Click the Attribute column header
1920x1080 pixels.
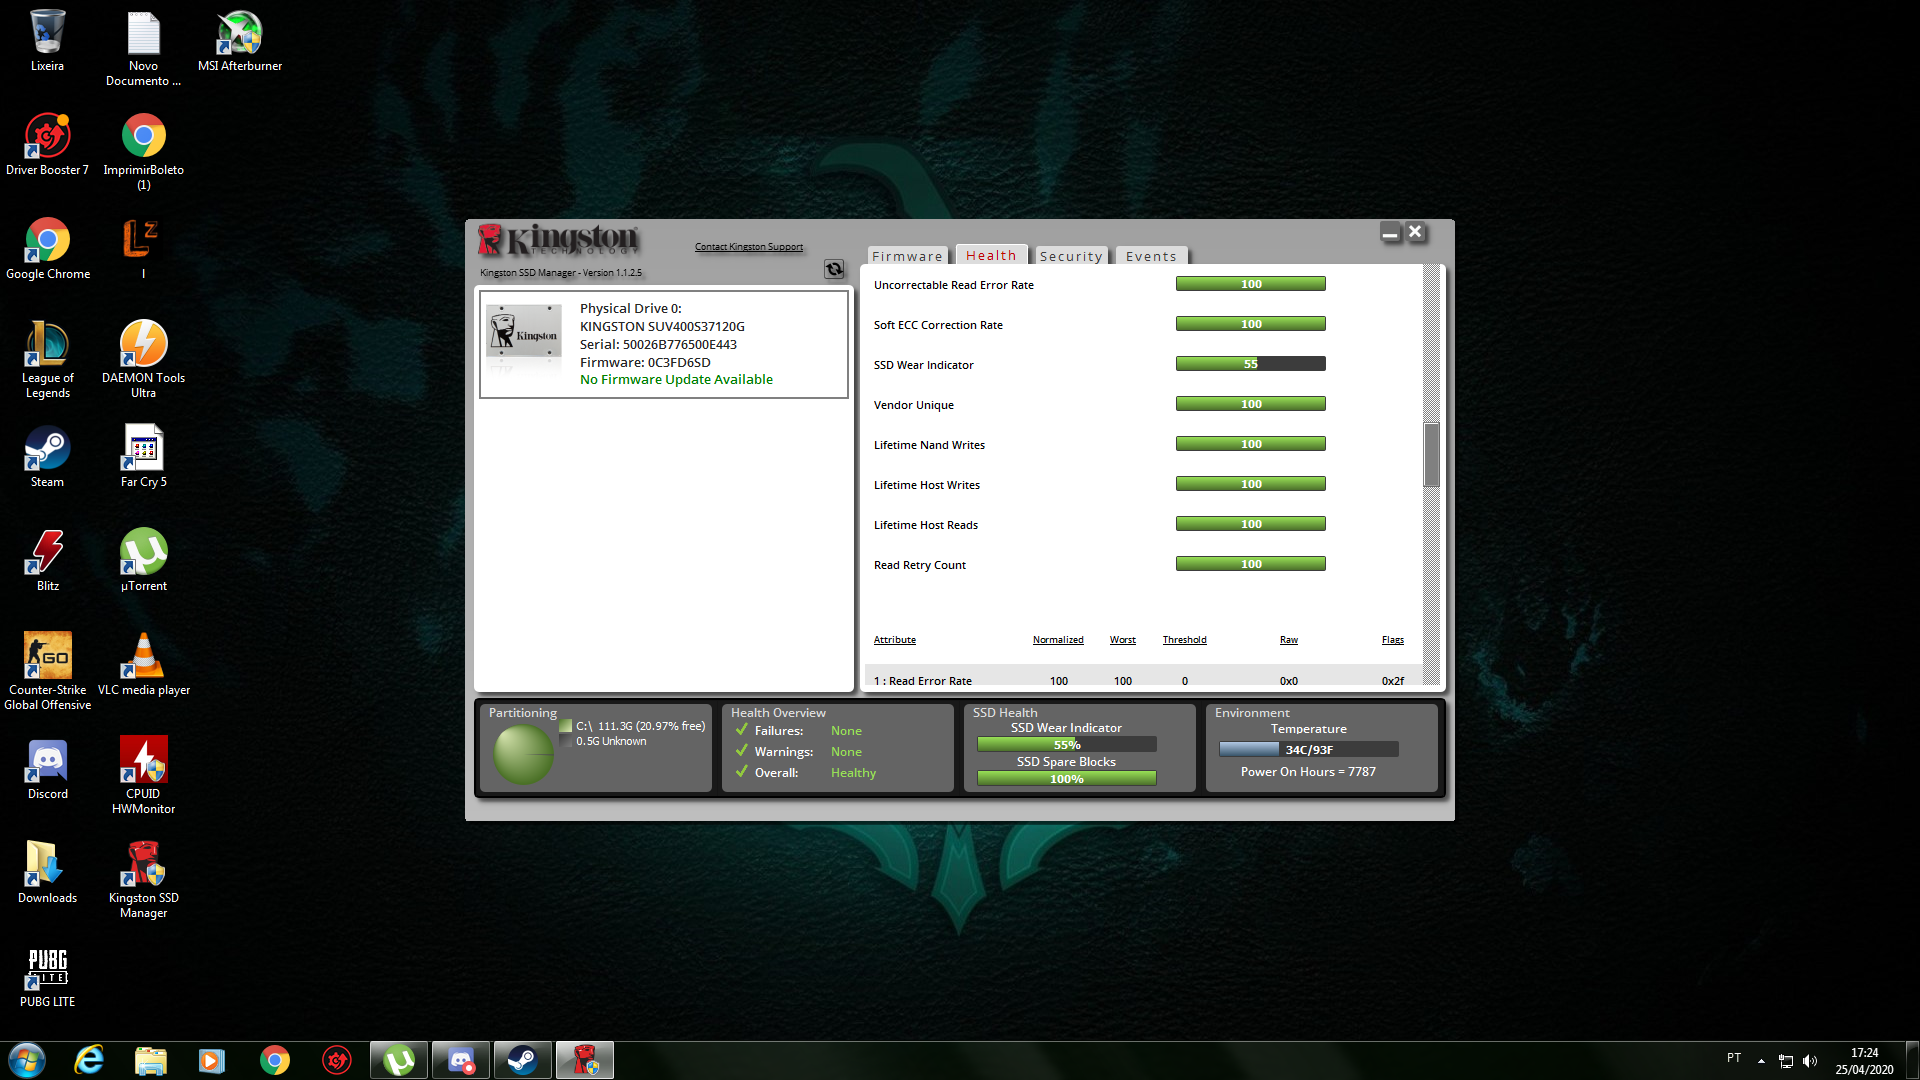tap(895, 640)
